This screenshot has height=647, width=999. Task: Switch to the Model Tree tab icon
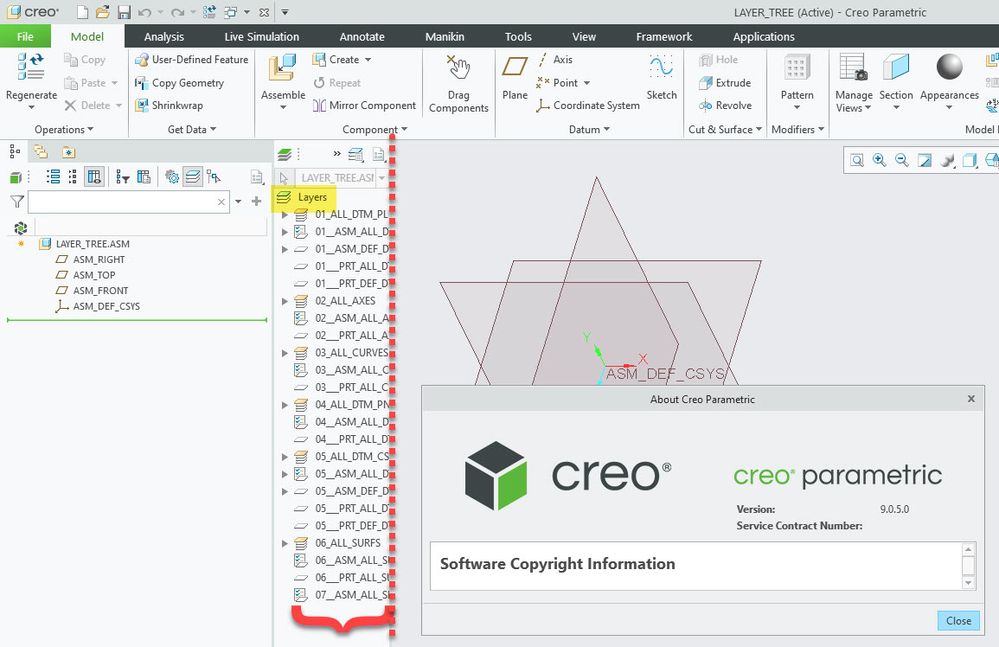coord(14,152)
